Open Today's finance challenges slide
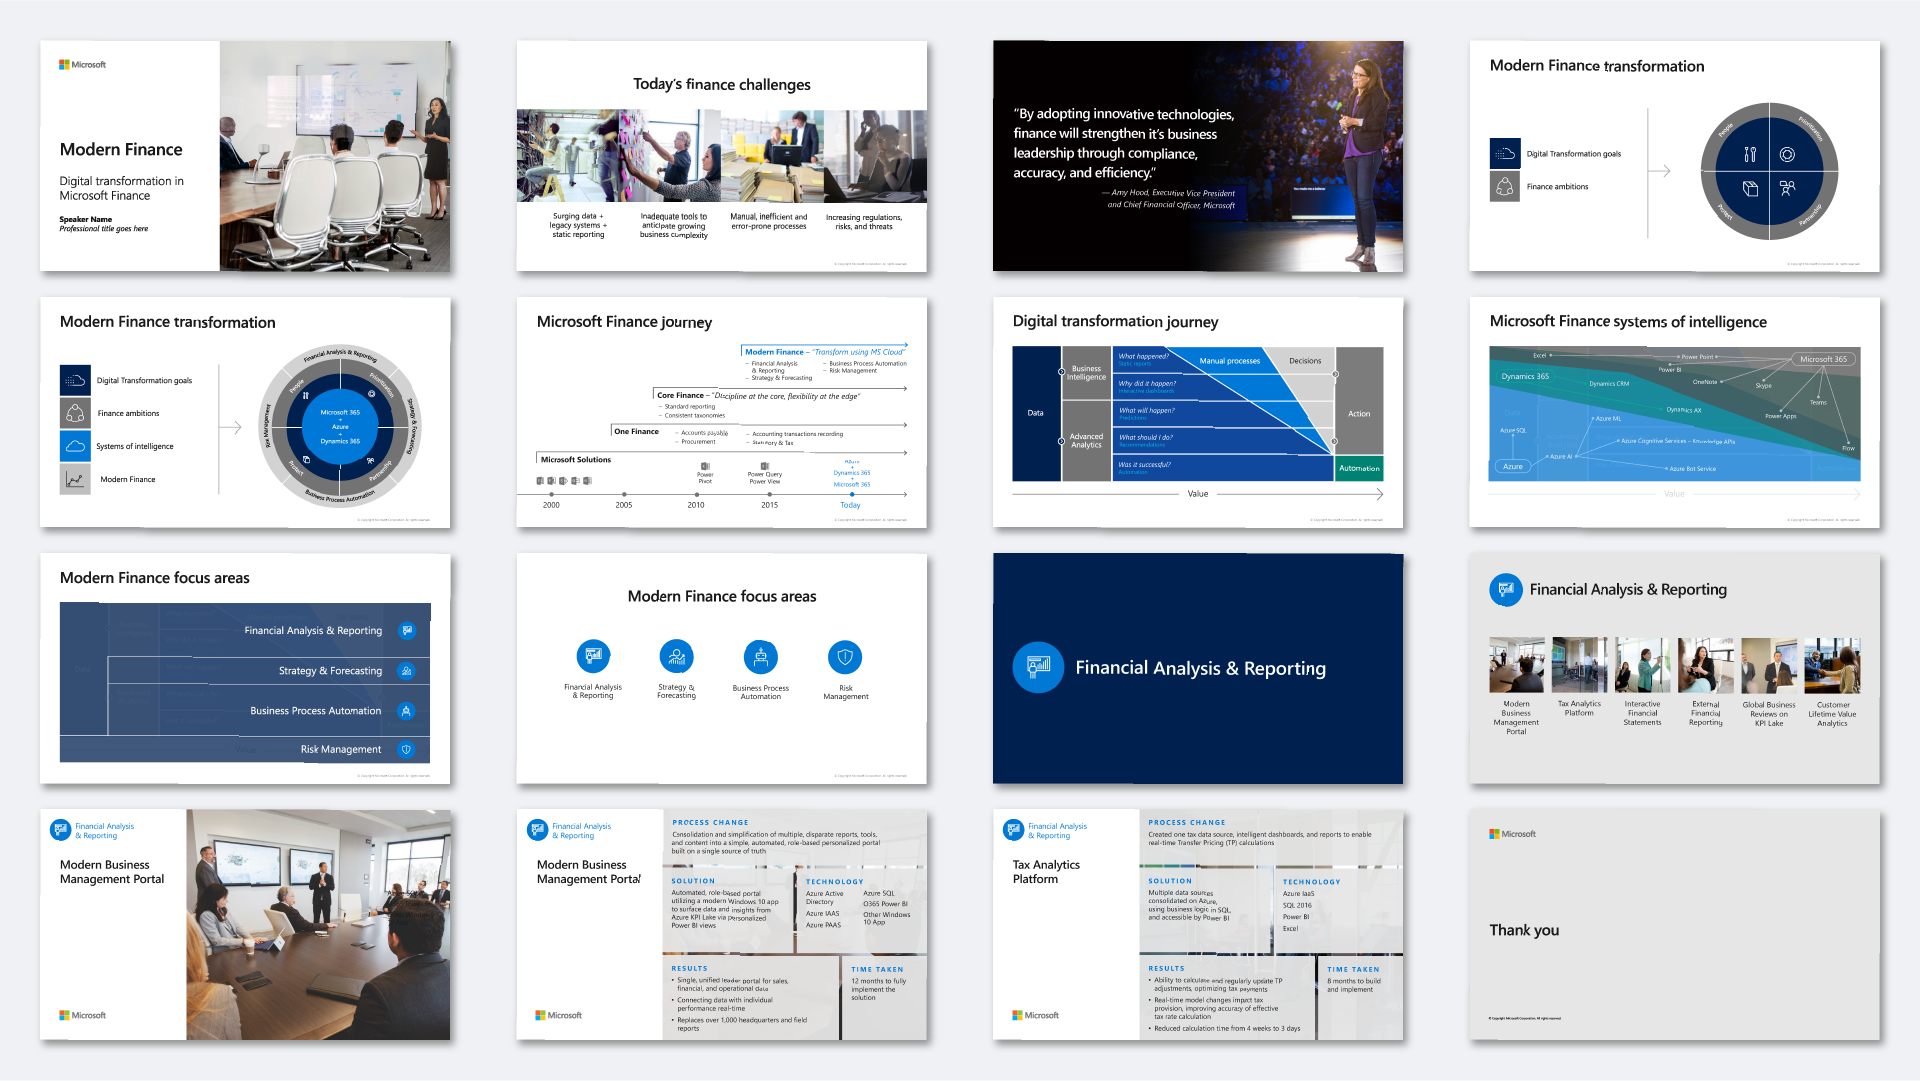This screenshot has width=1920, height=1081. click(x=721, y=156)
